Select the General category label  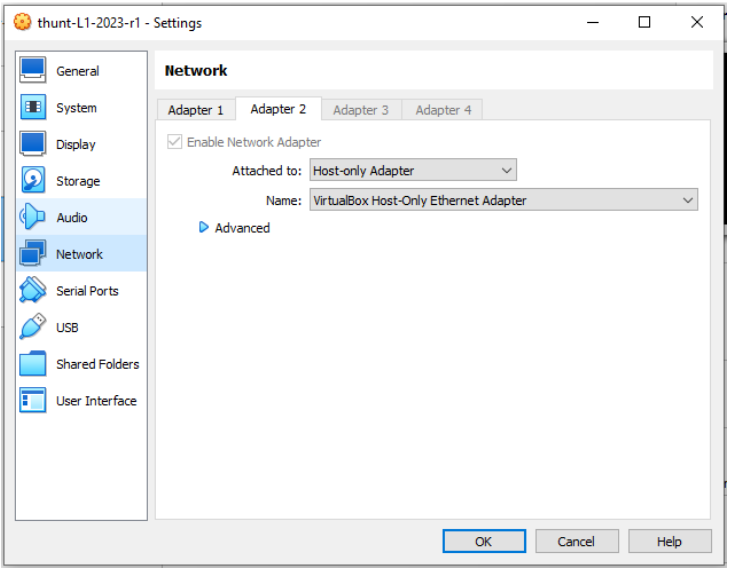[x=78, y=71]
